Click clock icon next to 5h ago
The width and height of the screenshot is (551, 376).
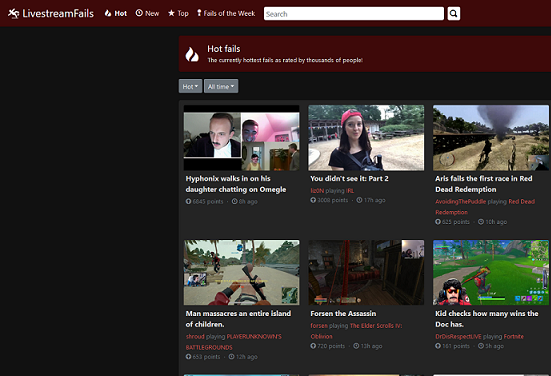click(481, 346)
